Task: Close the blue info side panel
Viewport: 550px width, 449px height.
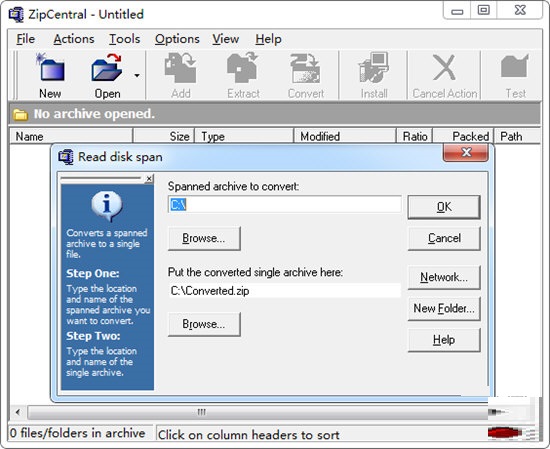Action: pyautogui.click(x=149, y=179)
